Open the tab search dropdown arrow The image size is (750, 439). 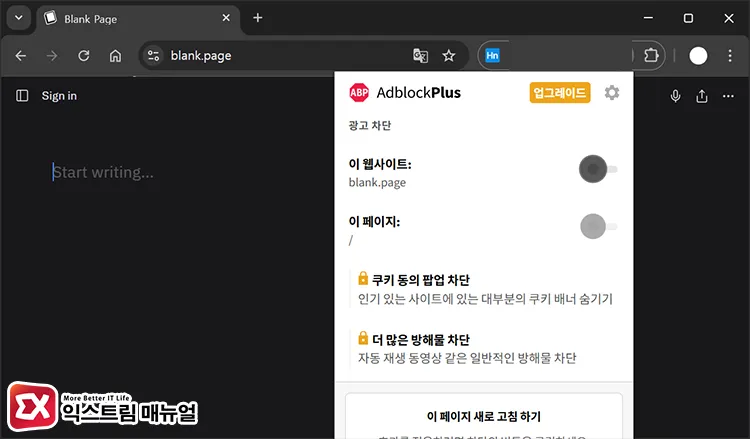(x=19, y=18)
